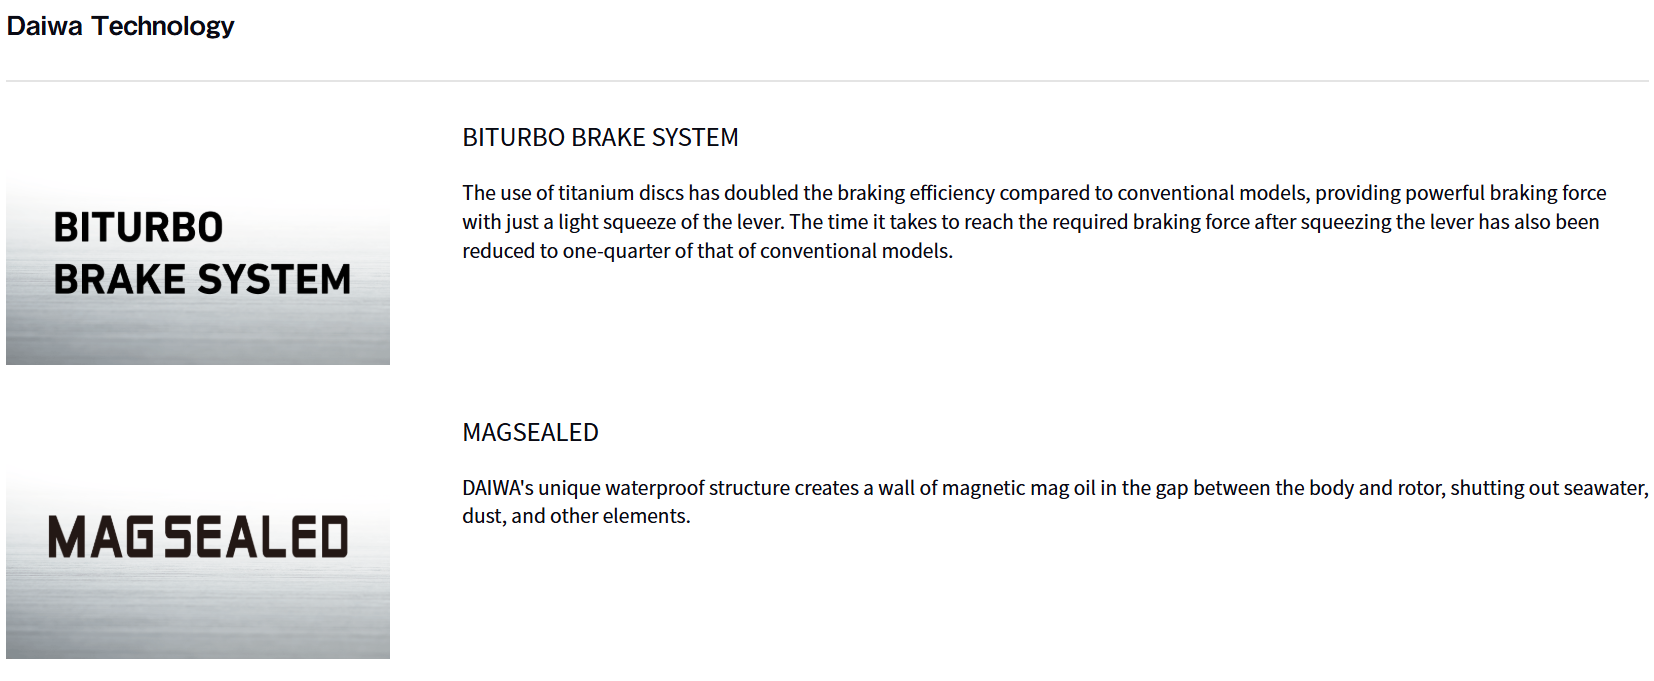Click the "MAGSEALED" title above the description
This screenshot has height=681, width=1654.
tap(530, 432)
